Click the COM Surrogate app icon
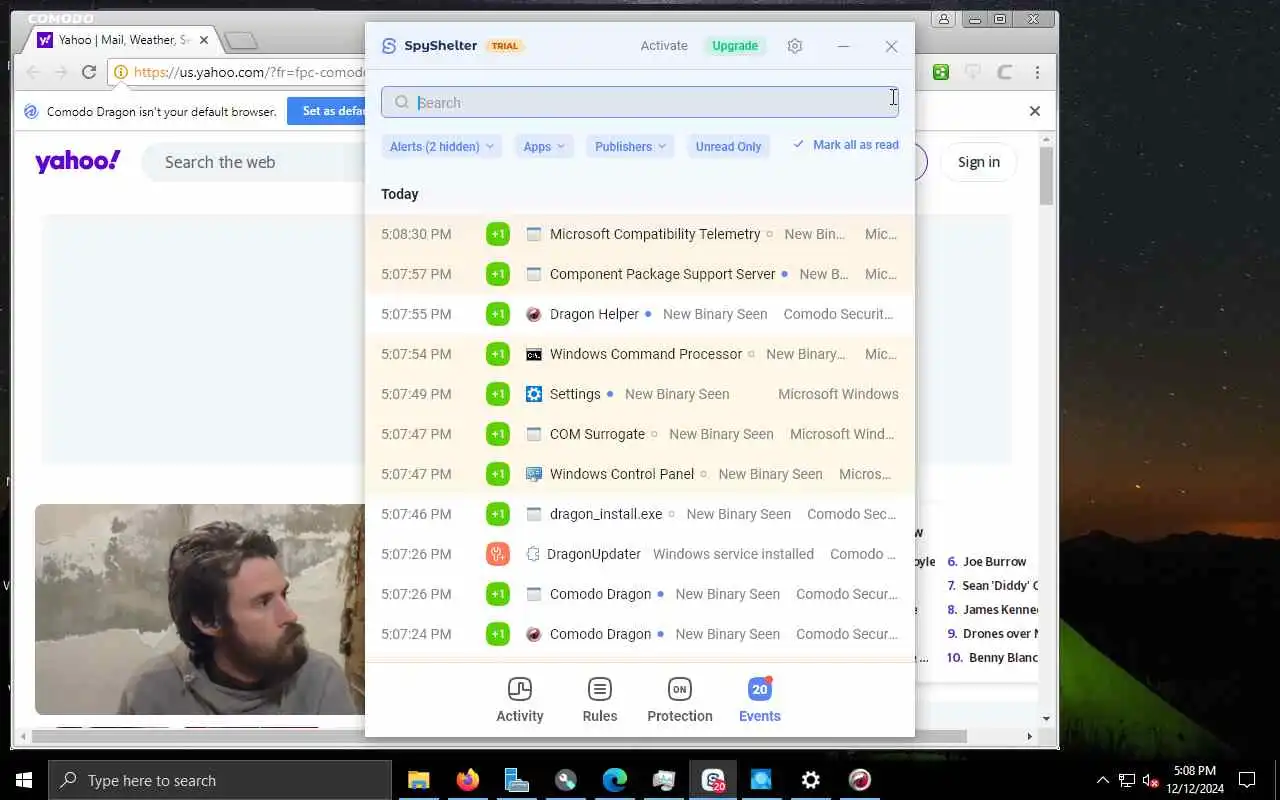Image resolution: width=1280 pixels, height=800 pixels. [534, 434]
